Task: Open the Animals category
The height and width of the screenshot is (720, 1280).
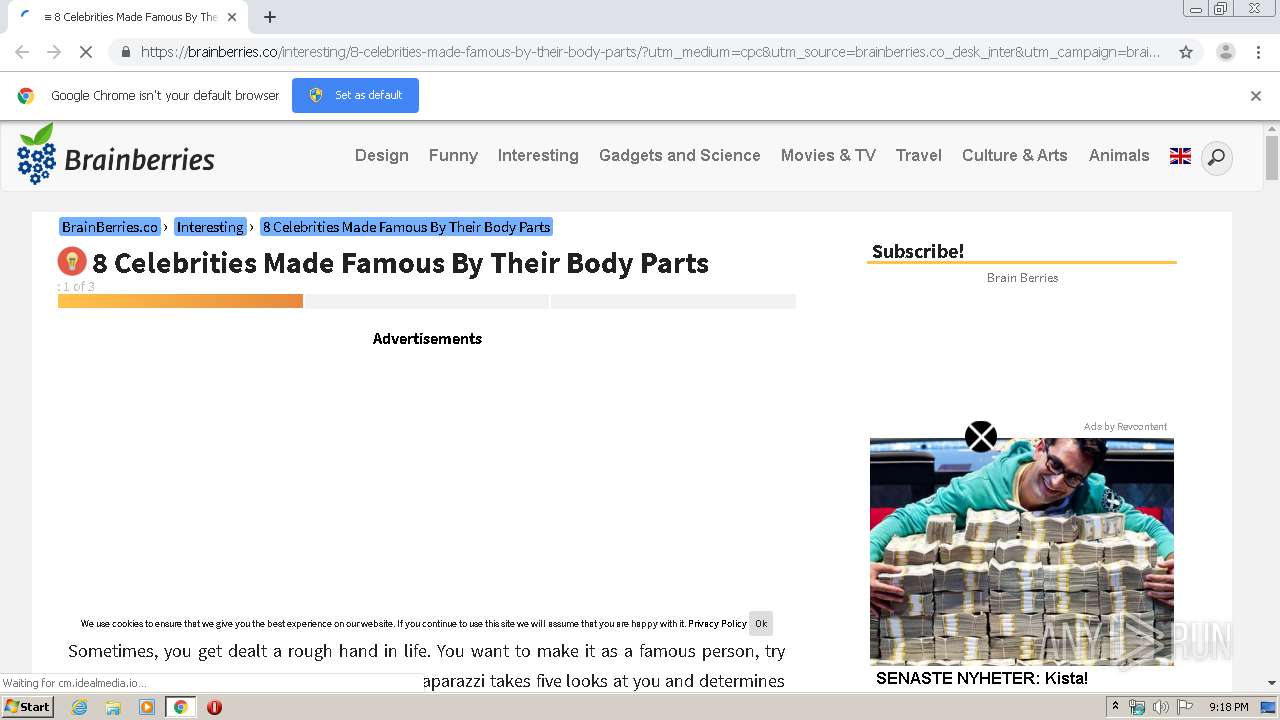Action: point(1119,155)
